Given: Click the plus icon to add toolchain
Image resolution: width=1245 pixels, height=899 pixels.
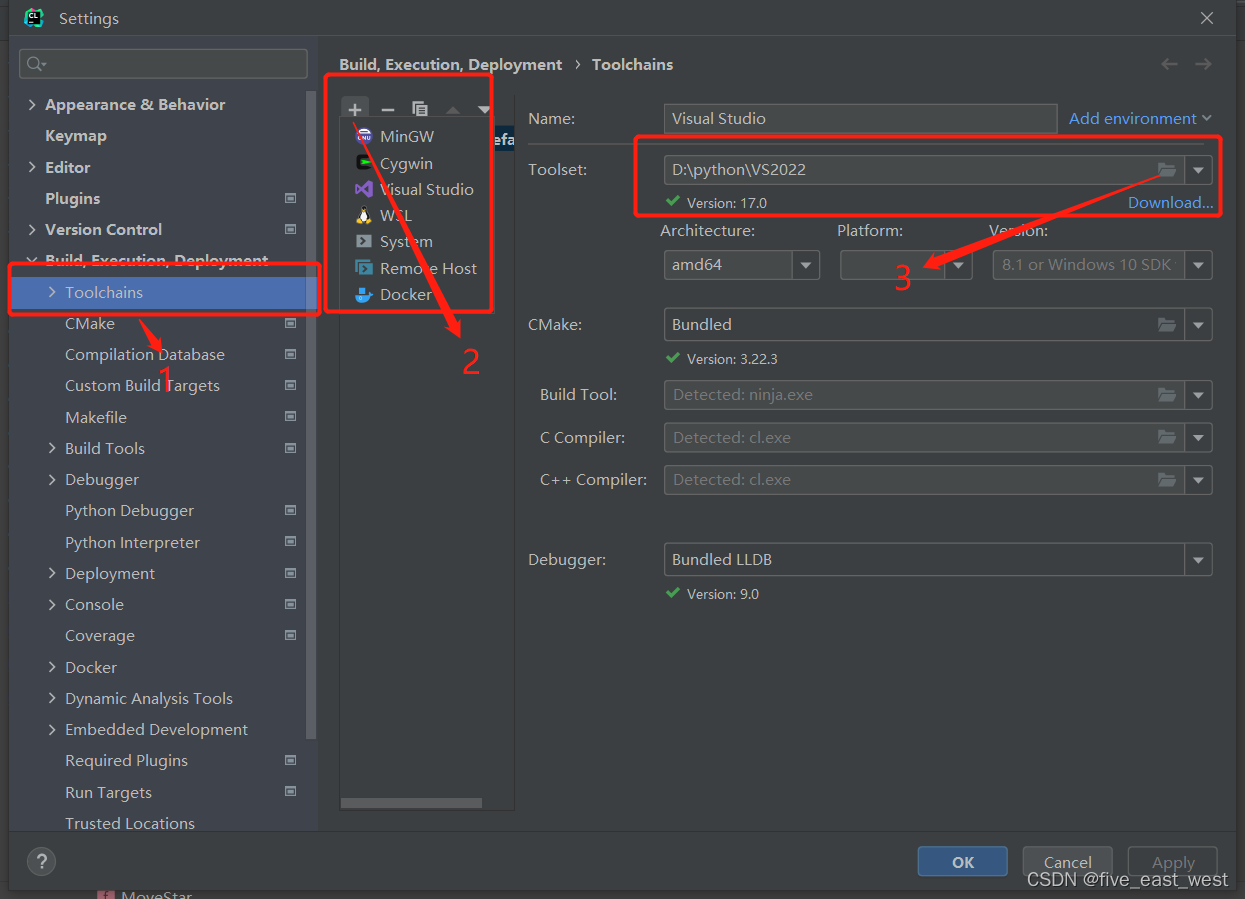Looking at the screenshot, I should (355, 110).
